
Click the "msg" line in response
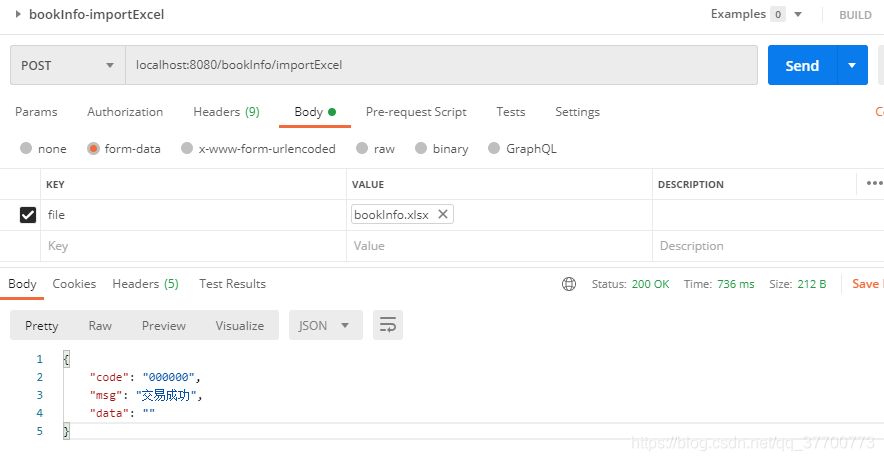tap(146, 395)
